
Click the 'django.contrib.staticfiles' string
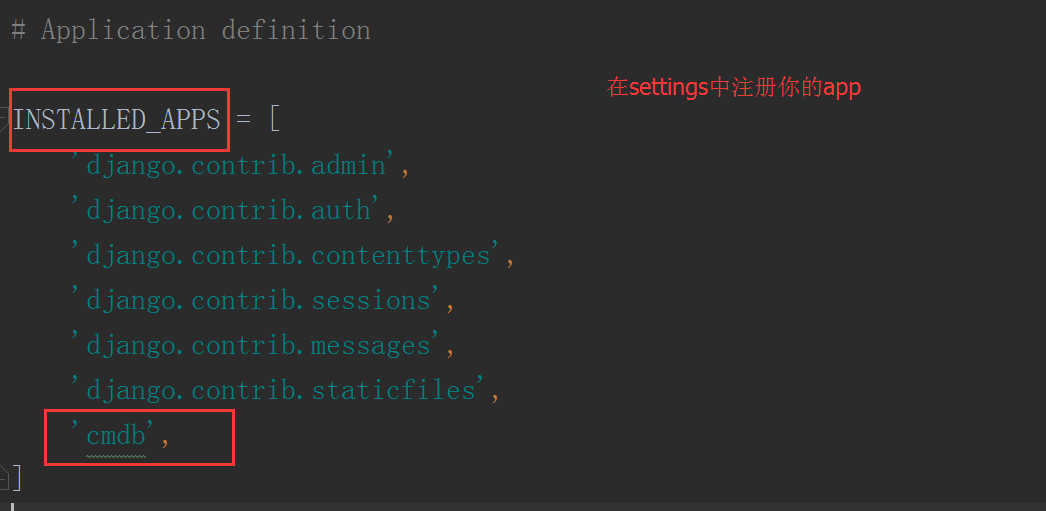click(279, 390)
